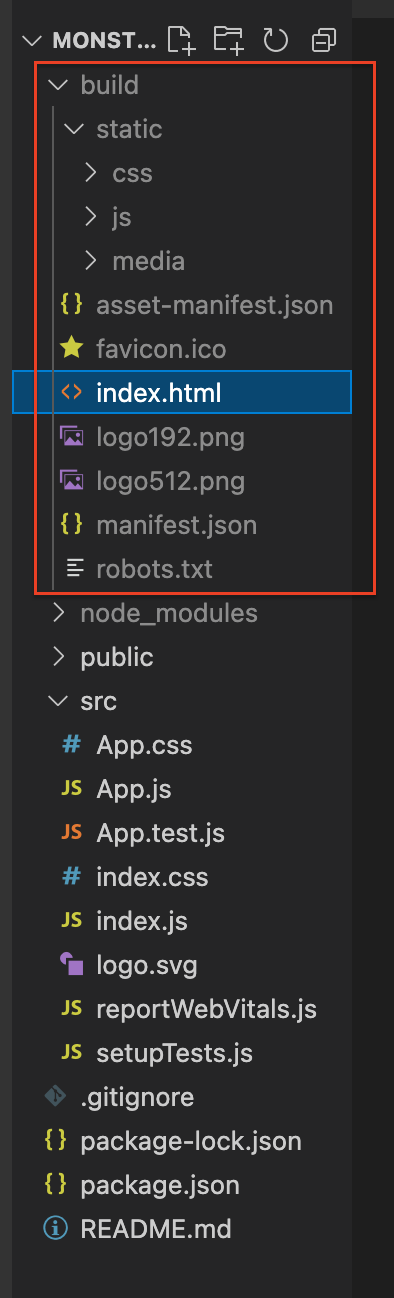Image resolution: width=394 pixels, height=1298 pixels.
Task: Click the New File icon
Action: point(182,40)
